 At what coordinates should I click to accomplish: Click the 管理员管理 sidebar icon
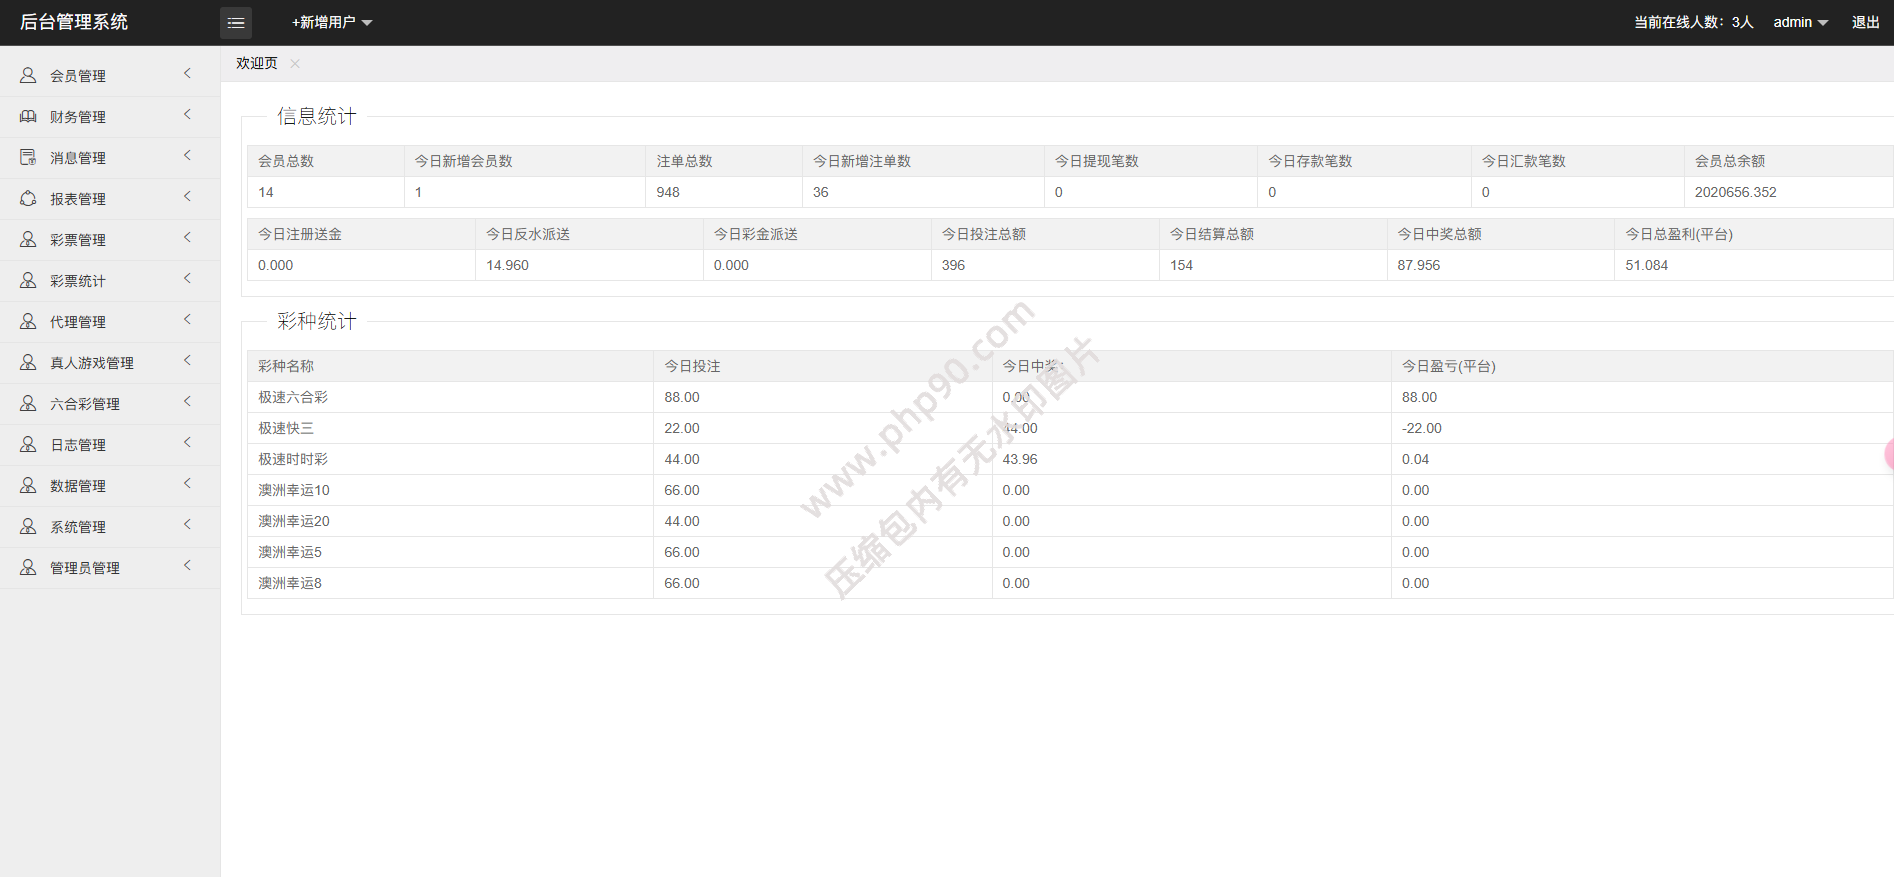28,567
